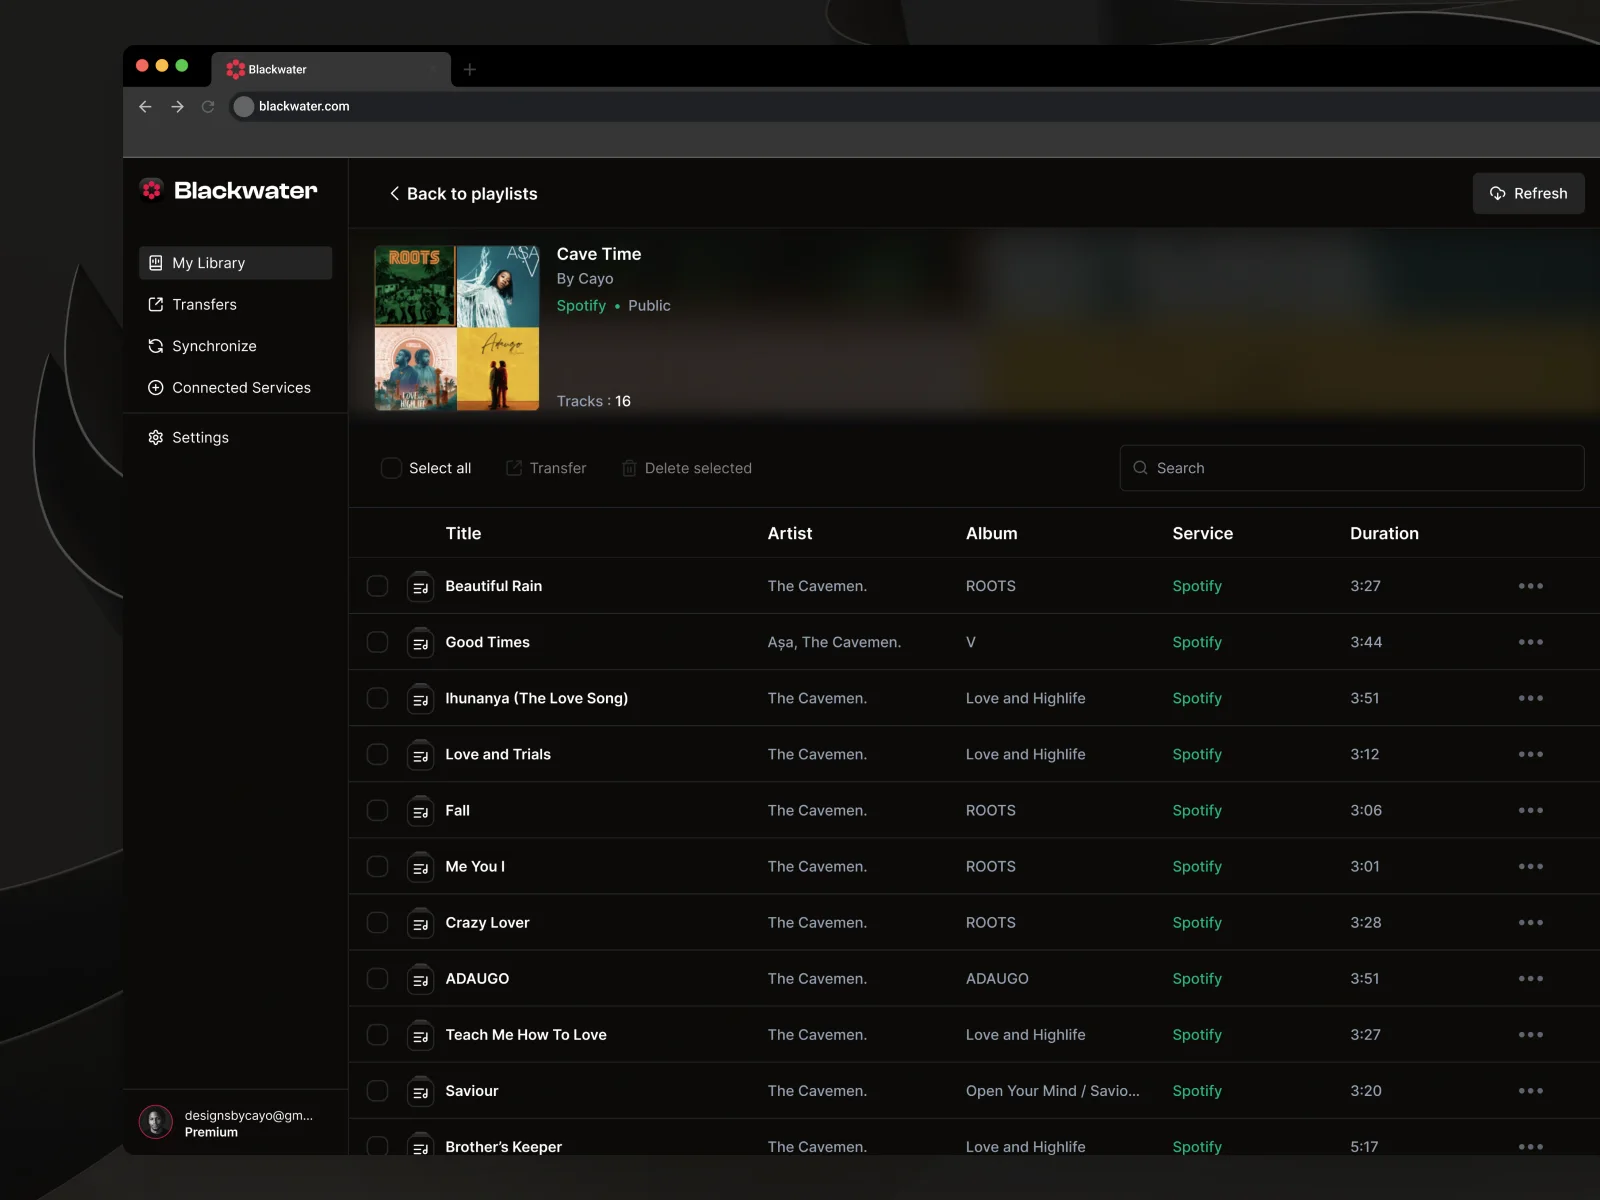Check the box for Crazy Lover
Image resolution: width=1600 pixels, height=1200 pixels.
click(x=377, y=922)
